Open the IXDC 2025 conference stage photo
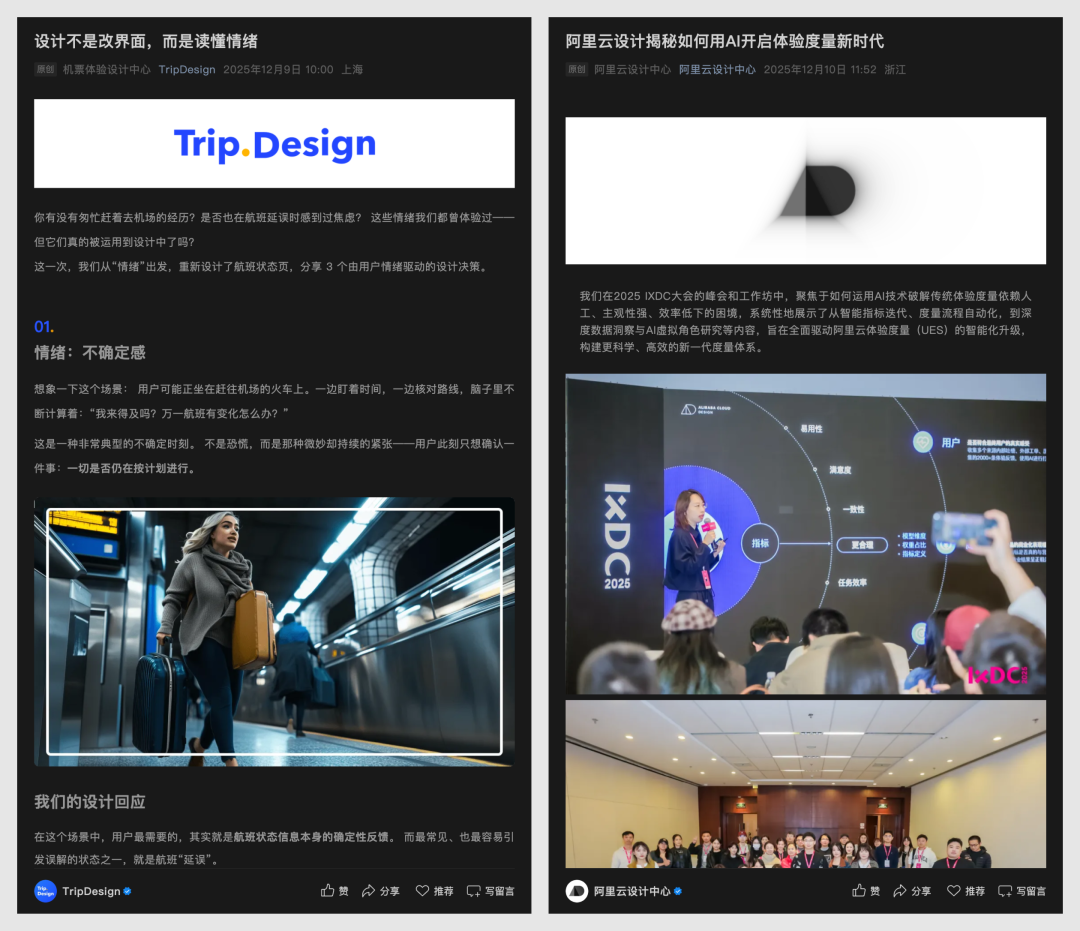1080x931 pixels. click(x=806, y=533)
